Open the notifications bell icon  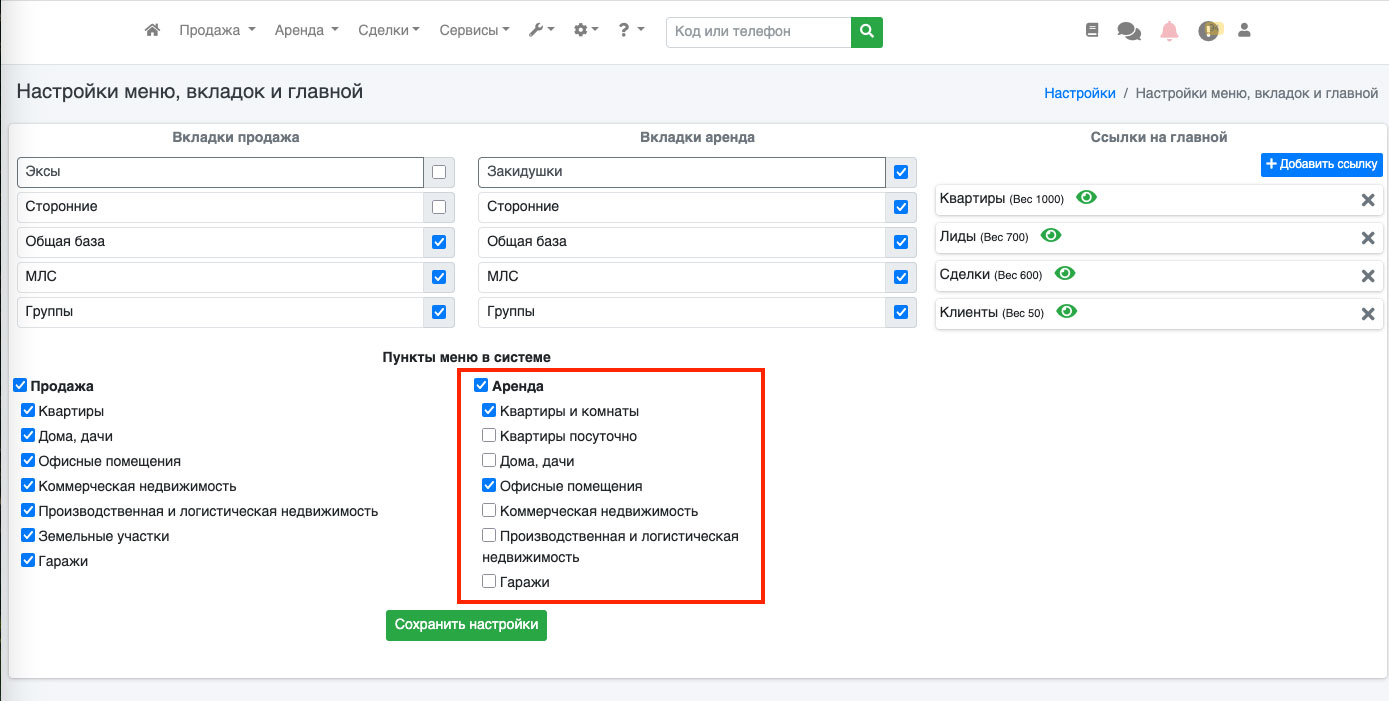coord(1169,31)
